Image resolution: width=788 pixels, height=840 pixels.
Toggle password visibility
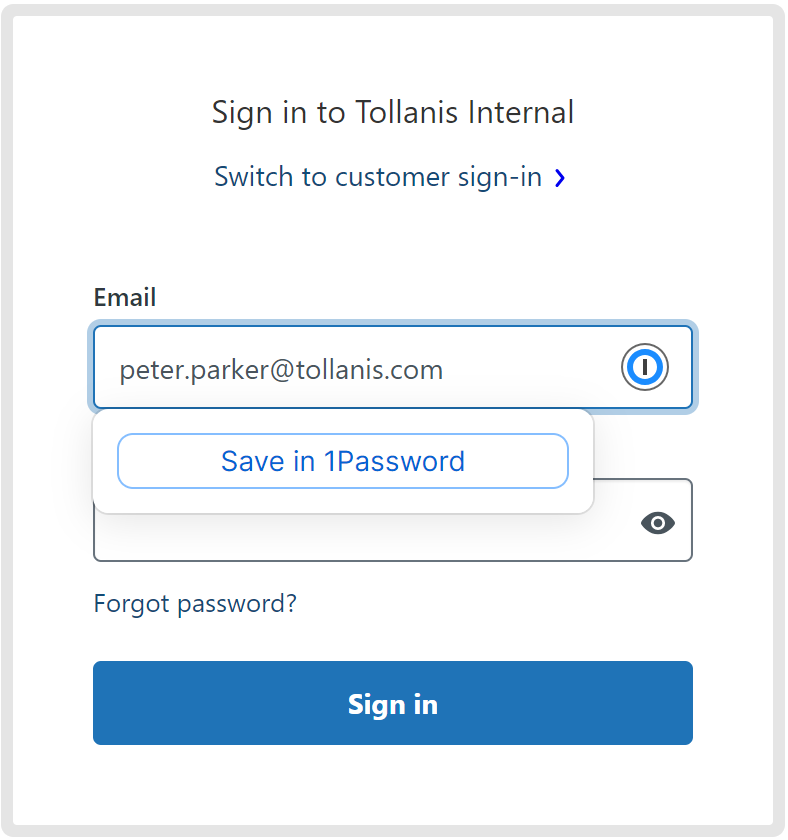coord(658,522)
